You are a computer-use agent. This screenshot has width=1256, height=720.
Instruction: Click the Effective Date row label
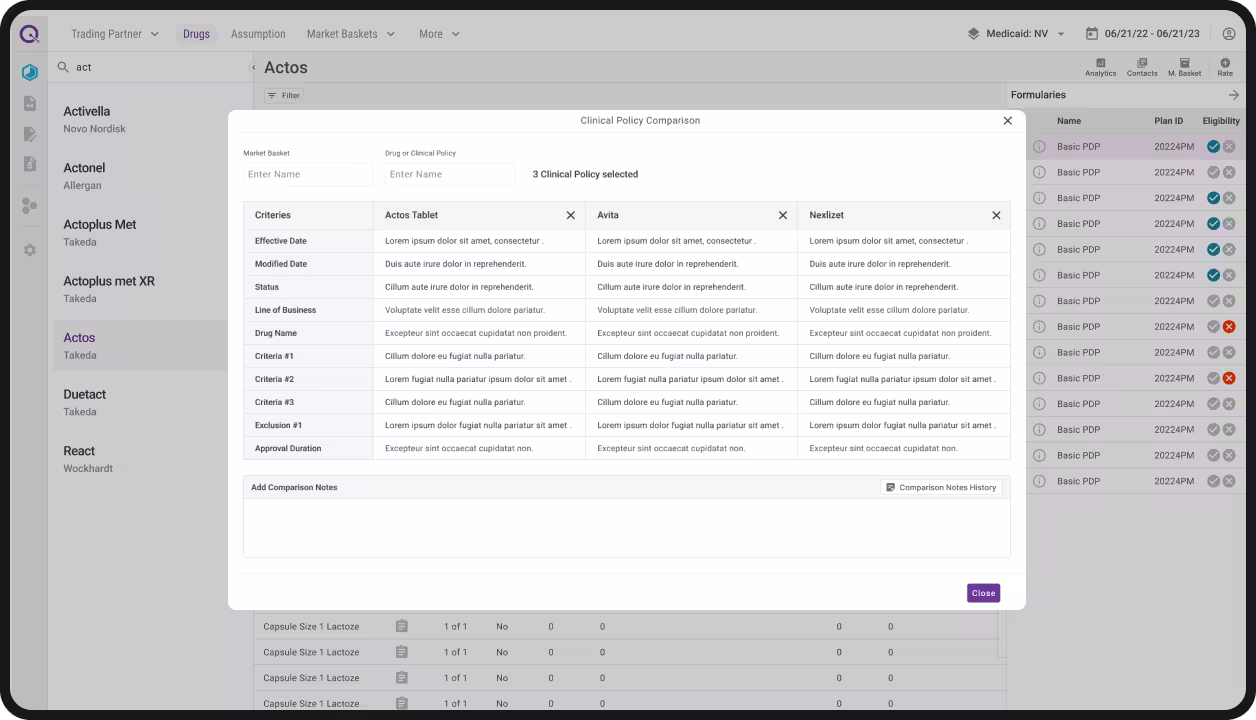[281, 241]
